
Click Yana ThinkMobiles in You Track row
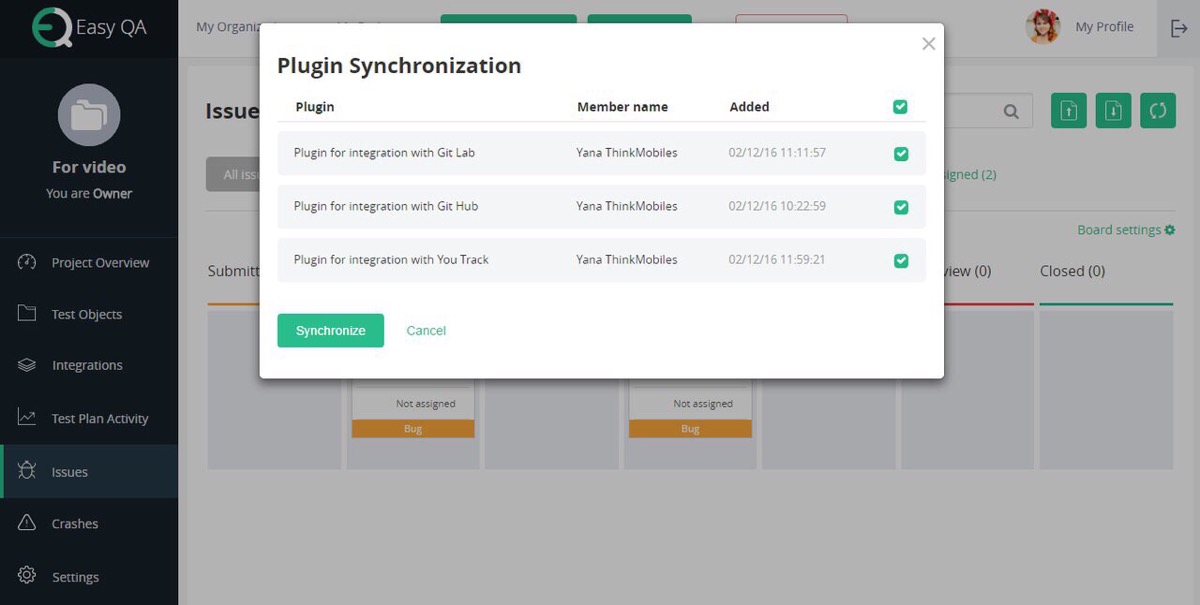[x=627, y=259]
